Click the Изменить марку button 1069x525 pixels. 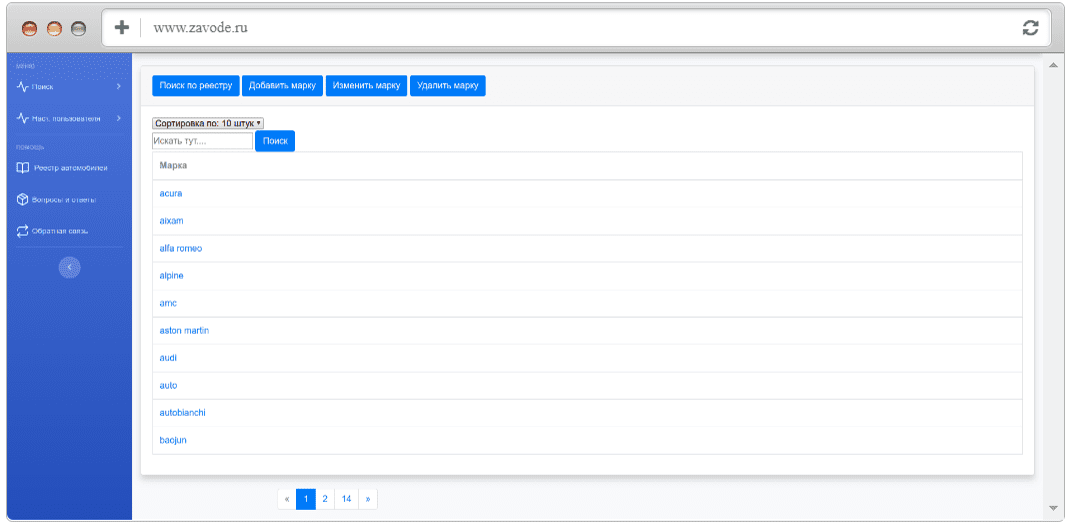point(366,86)
